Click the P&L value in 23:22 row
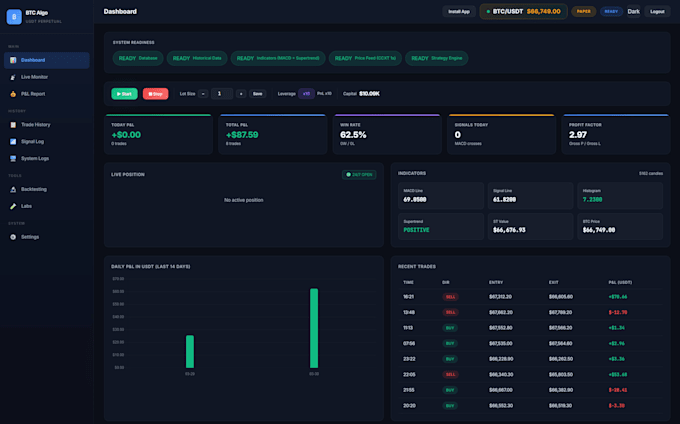Viewport: 680px width, 424px height. pyautogui.click(x=616, y=359)
